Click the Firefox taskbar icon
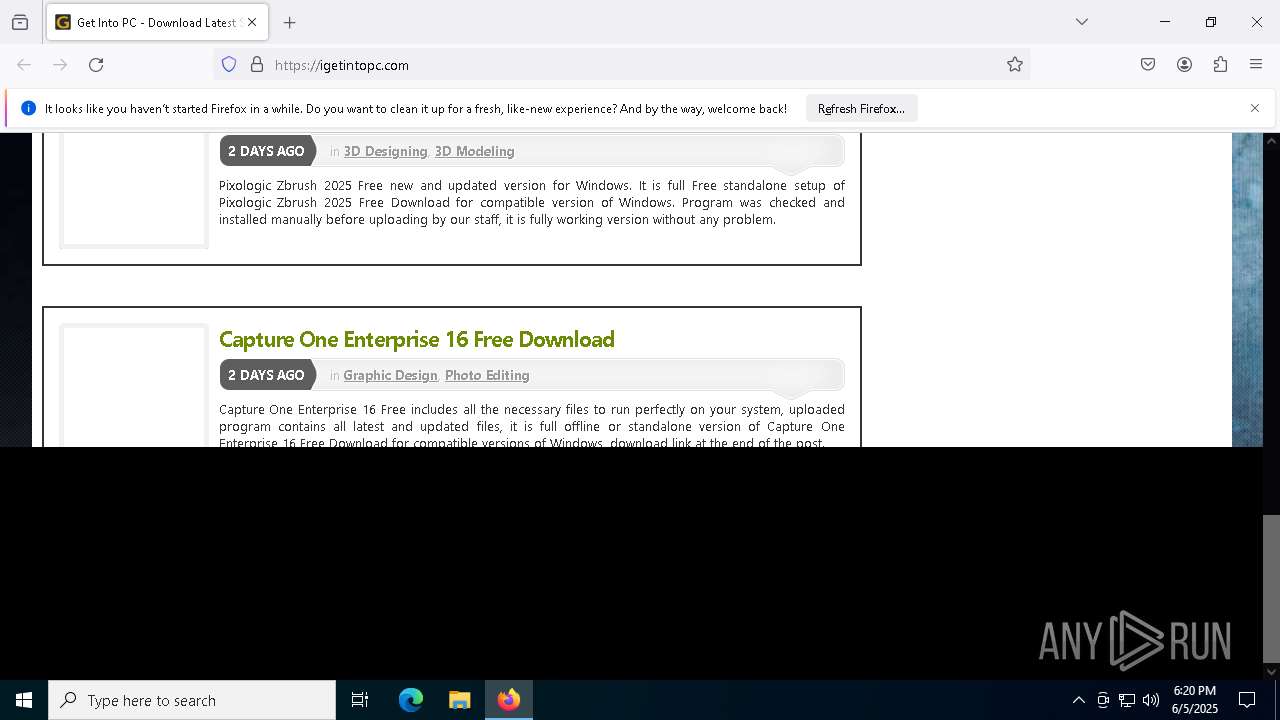The image size is (1280, 720). (x=509, y=700)
